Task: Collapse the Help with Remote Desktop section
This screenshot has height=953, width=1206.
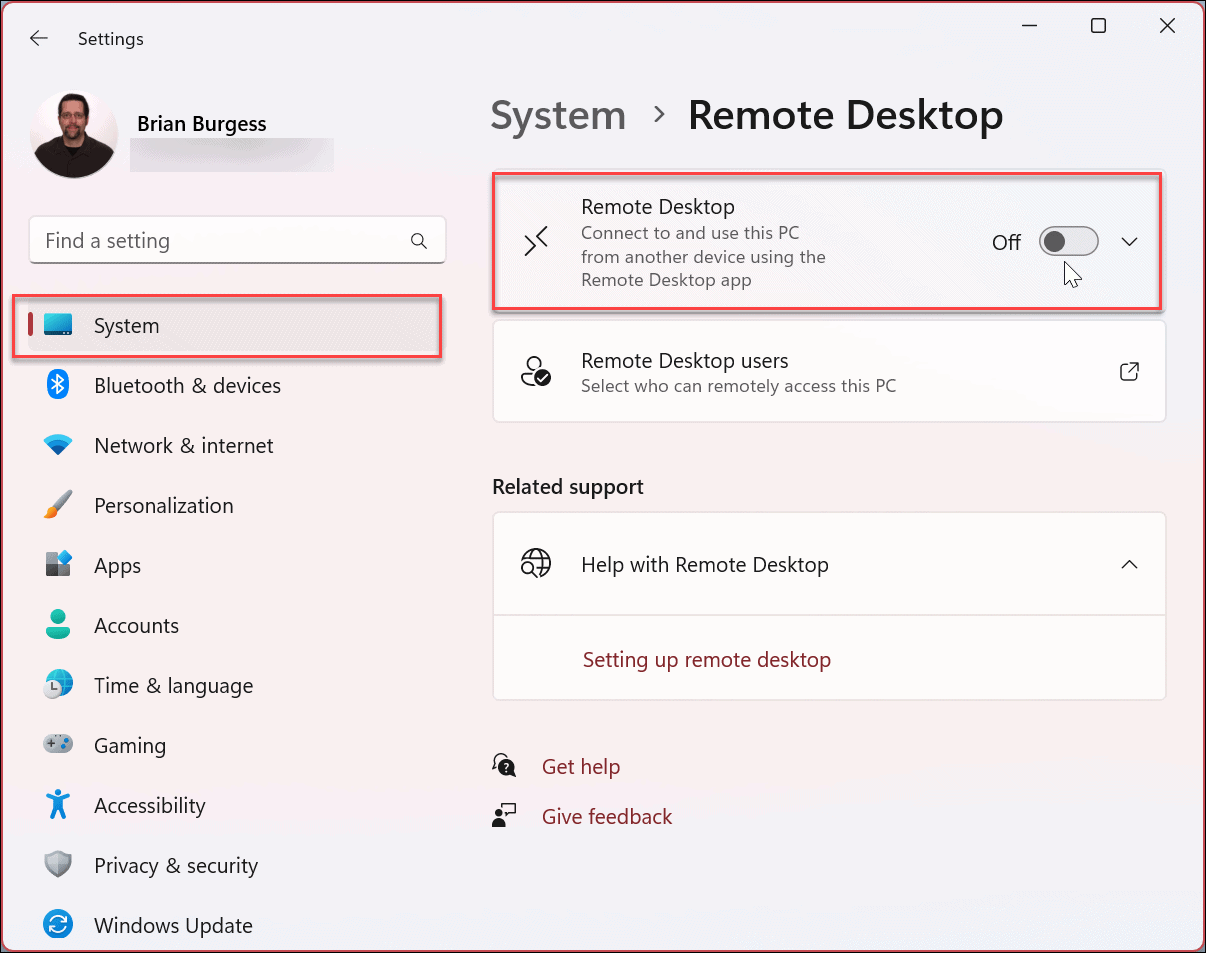Action: [1129, 564]
